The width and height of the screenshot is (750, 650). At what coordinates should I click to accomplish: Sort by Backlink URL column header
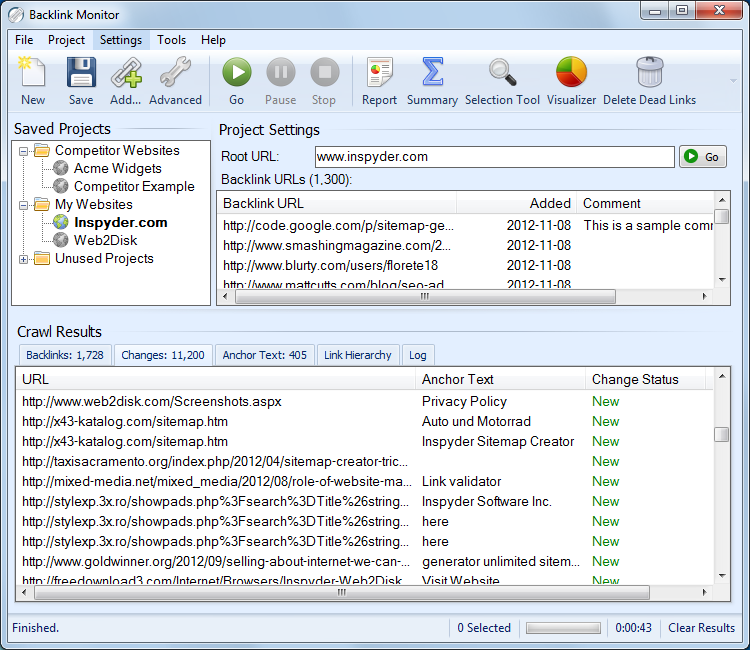[337, 203]
